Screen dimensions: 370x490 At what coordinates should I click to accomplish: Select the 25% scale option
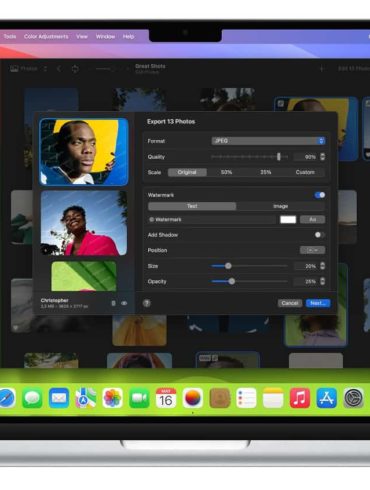(266, 172)
